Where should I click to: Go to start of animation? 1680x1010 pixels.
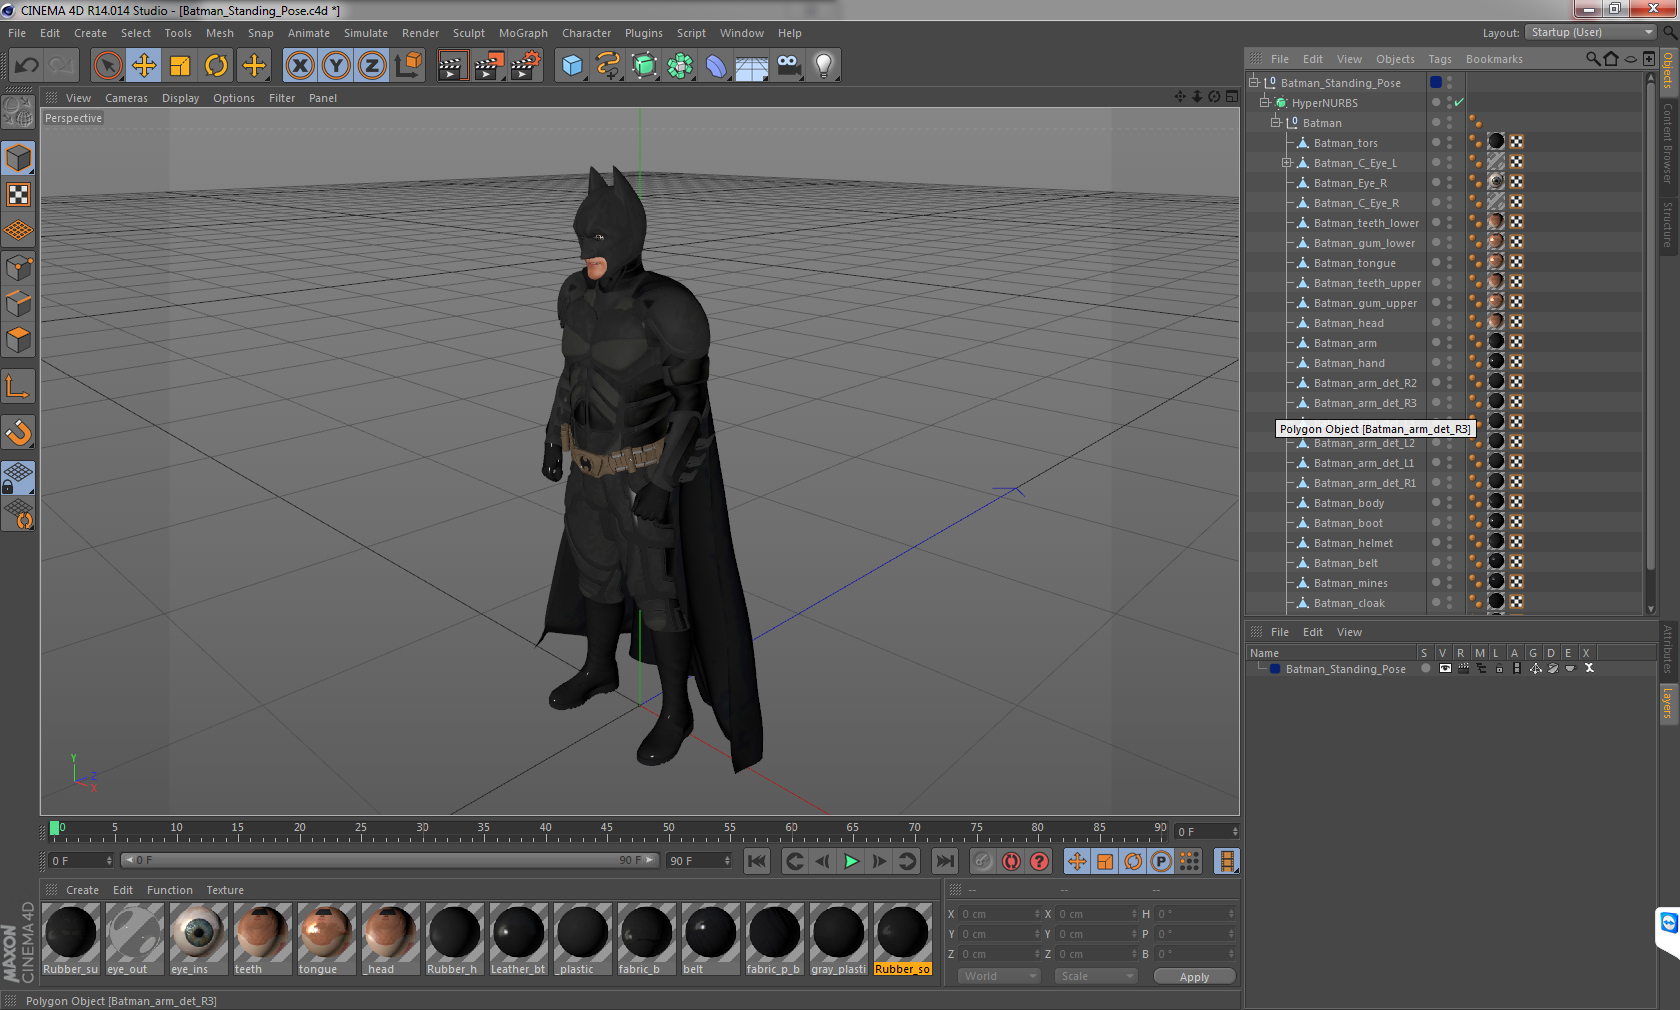click(757, 861)
